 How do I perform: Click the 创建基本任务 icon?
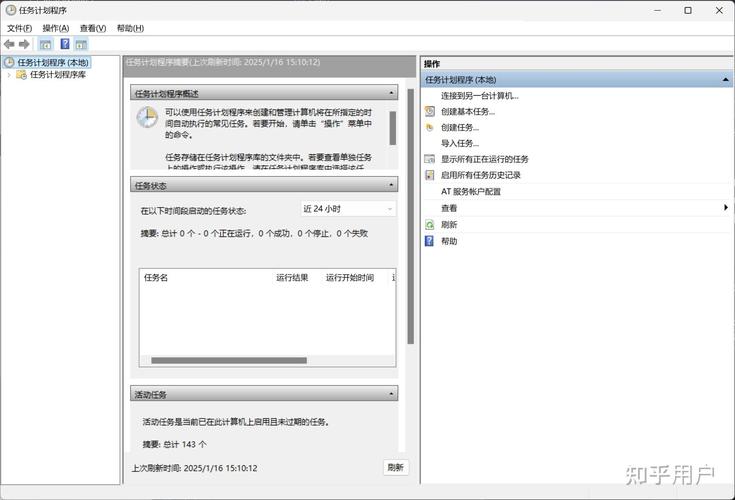tap(429, 112)
